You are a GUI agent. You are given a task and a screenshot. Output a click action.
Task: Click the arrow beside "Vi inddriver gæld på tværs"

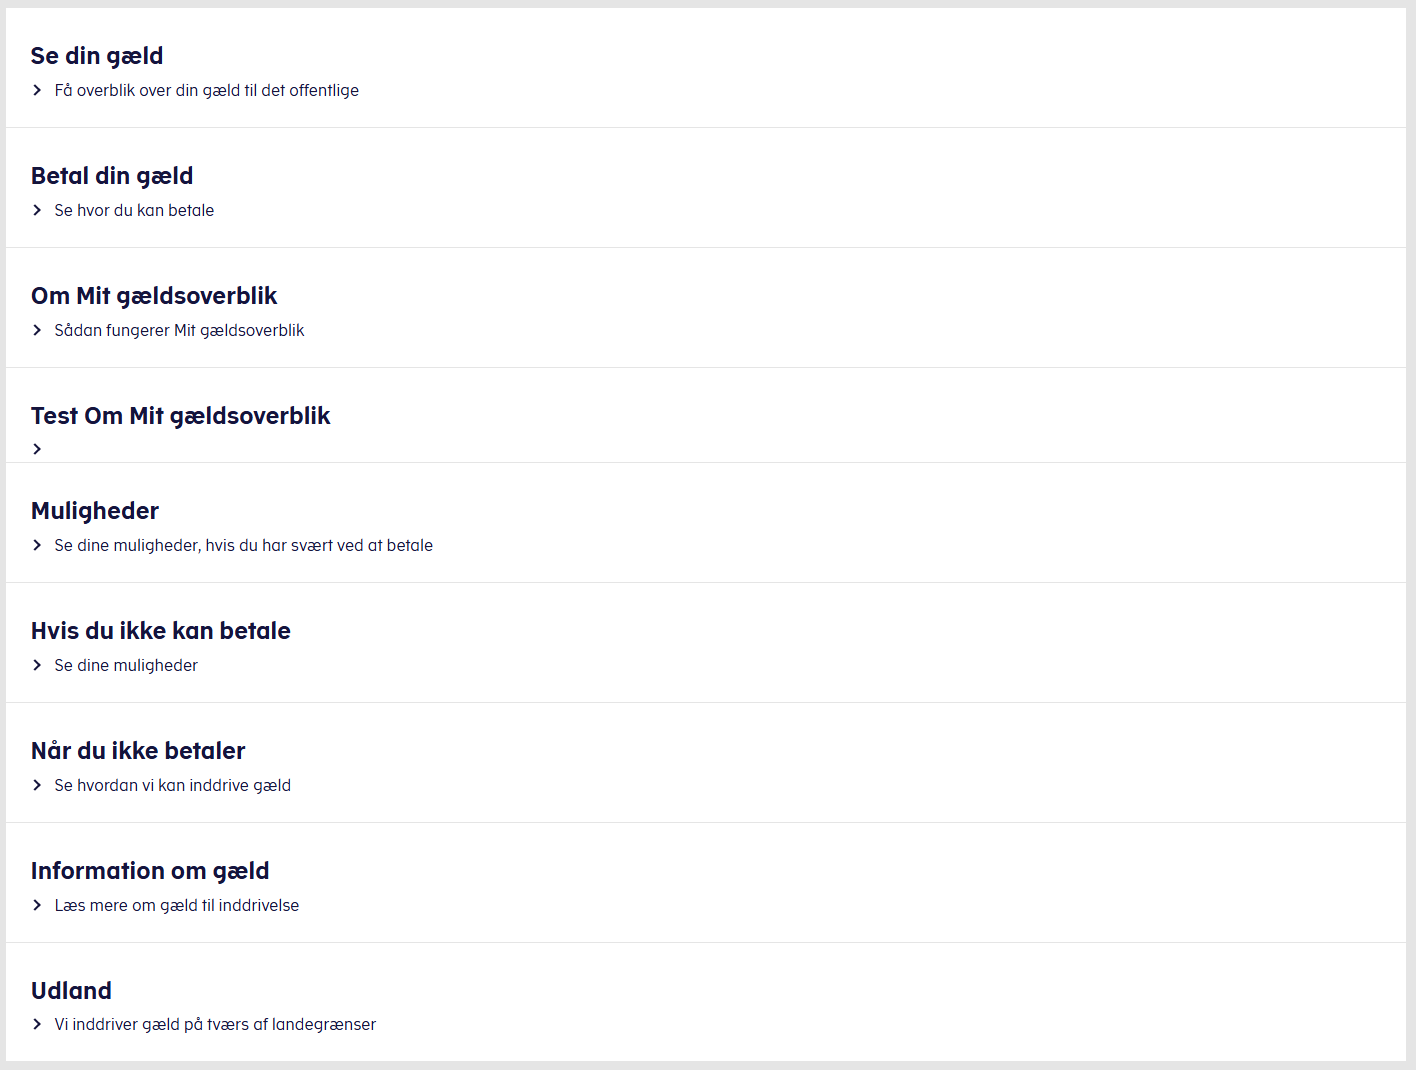pyautogui.click(x=37, y=1024)
